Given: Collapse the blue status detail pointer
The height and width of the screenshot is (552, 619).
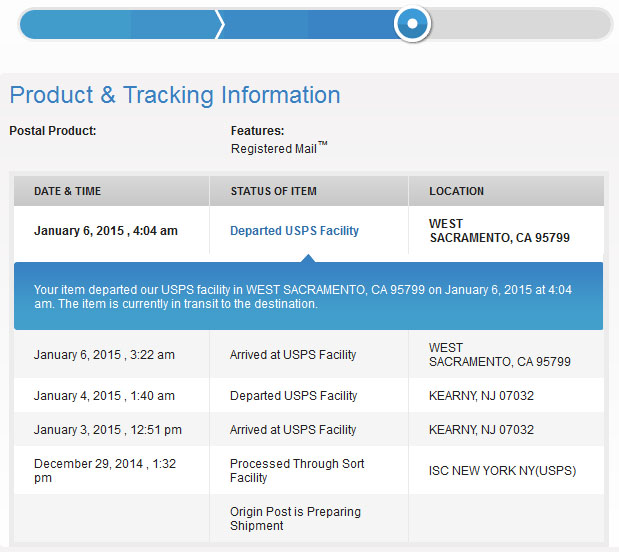Looking at the screenshot, I should [308, 258].
